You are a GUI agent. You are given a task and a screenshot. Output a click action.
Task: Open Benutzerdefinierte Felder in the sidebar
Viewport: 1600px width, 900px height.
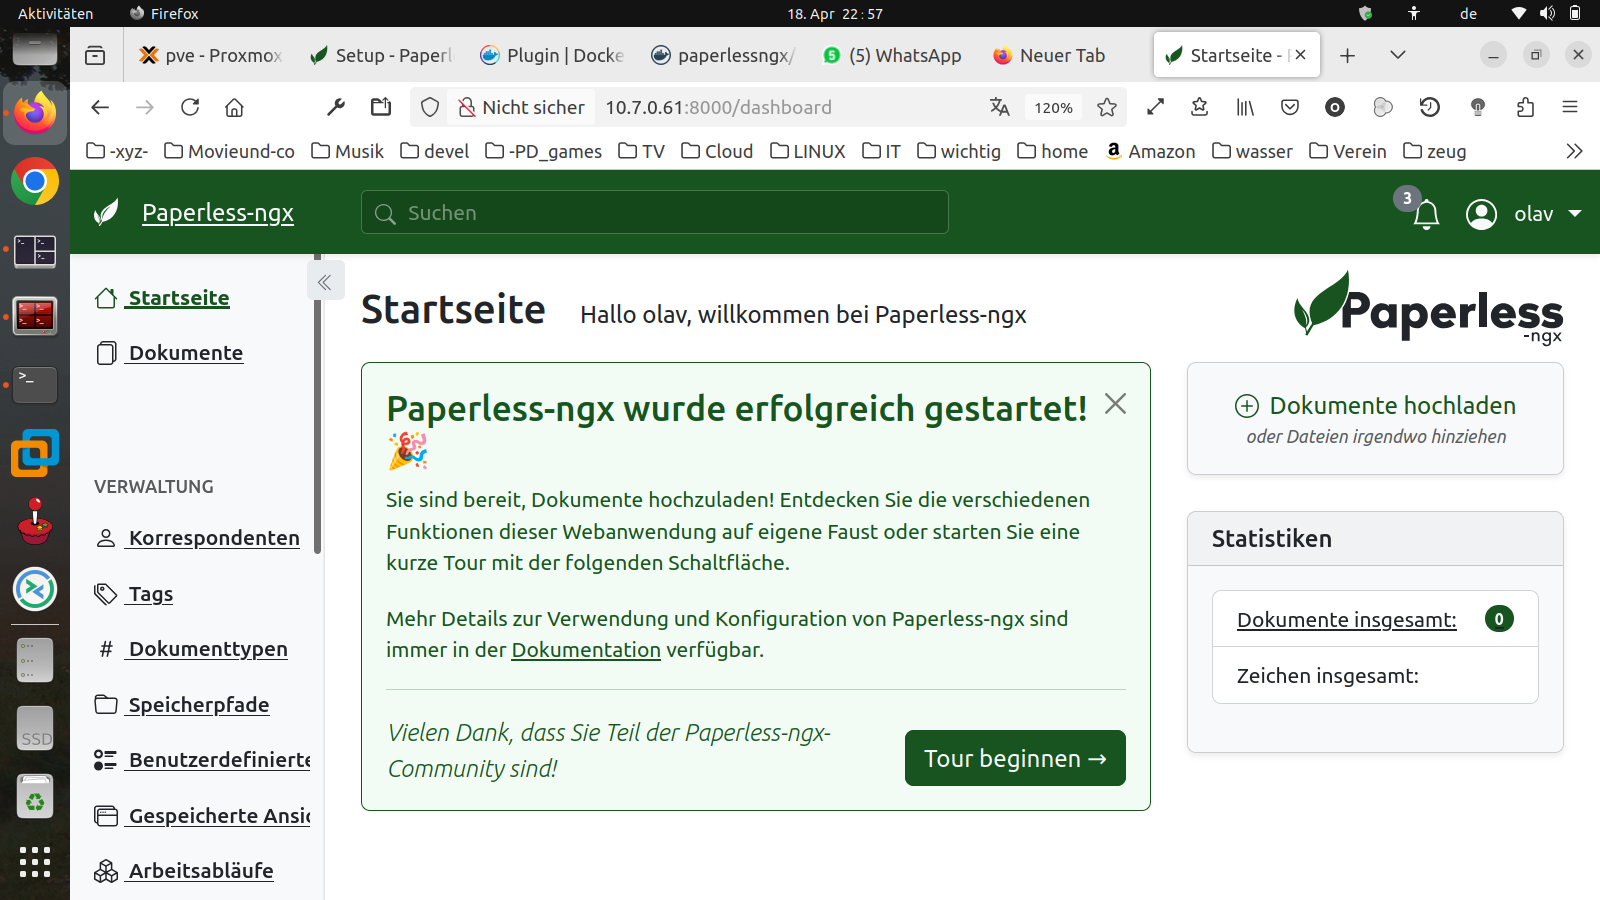click(x=202, y=760)
